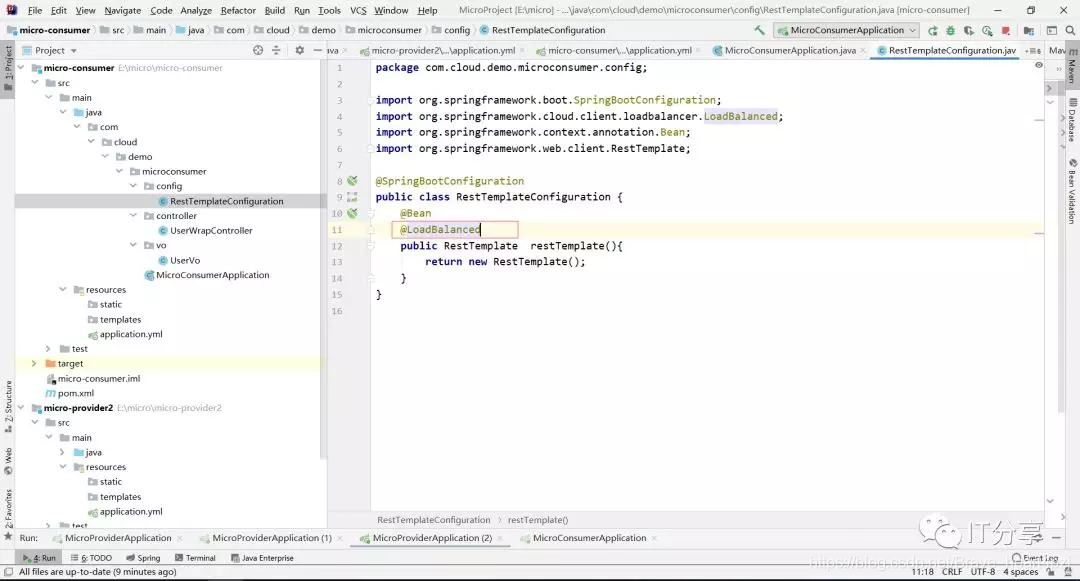Open the Project panel settings gear

tap(300, 50)
